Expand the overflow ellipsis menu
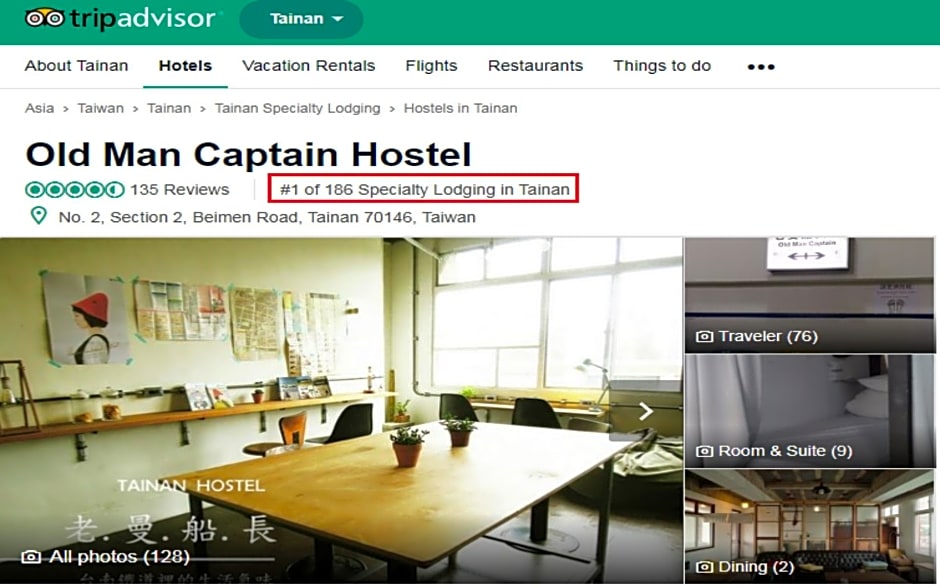Image resolution: width=940 pixels, height=588 pixels. [x=760, y=66]
